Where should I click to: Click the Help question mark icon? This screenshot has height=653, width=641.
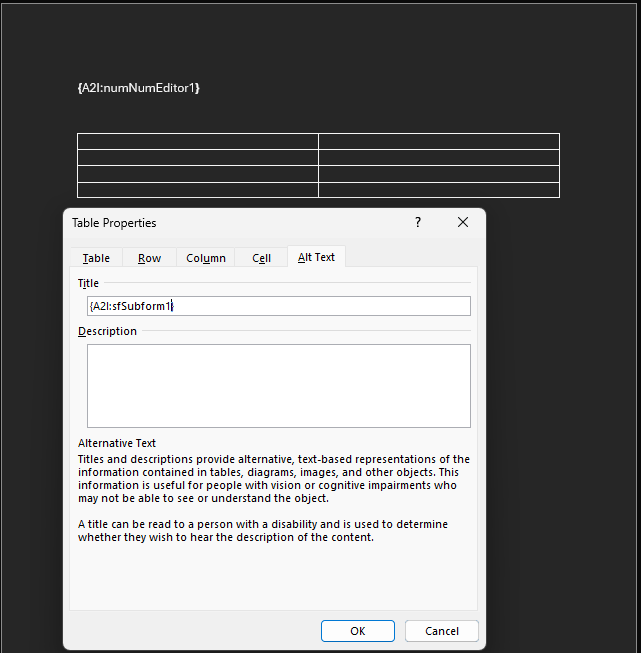tap(418, 223)
